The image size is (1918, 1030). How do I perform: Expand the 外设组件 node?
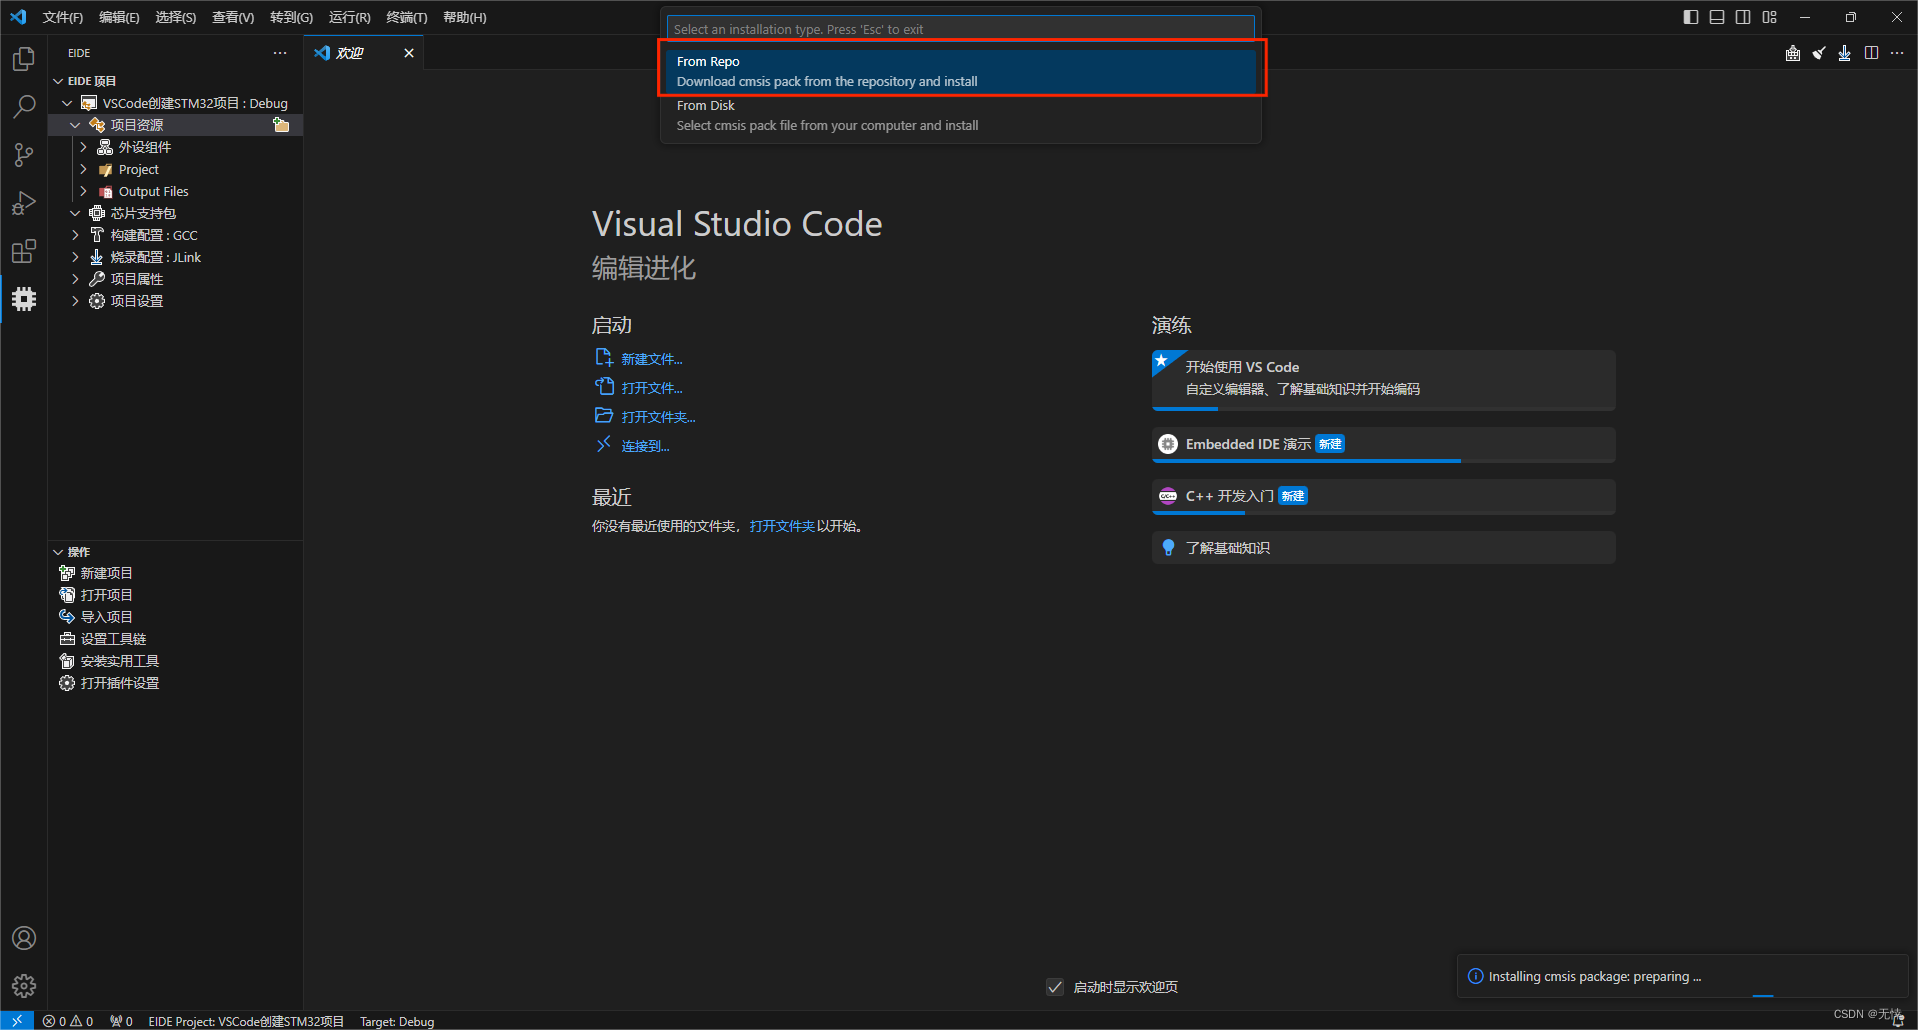[84, 147]
